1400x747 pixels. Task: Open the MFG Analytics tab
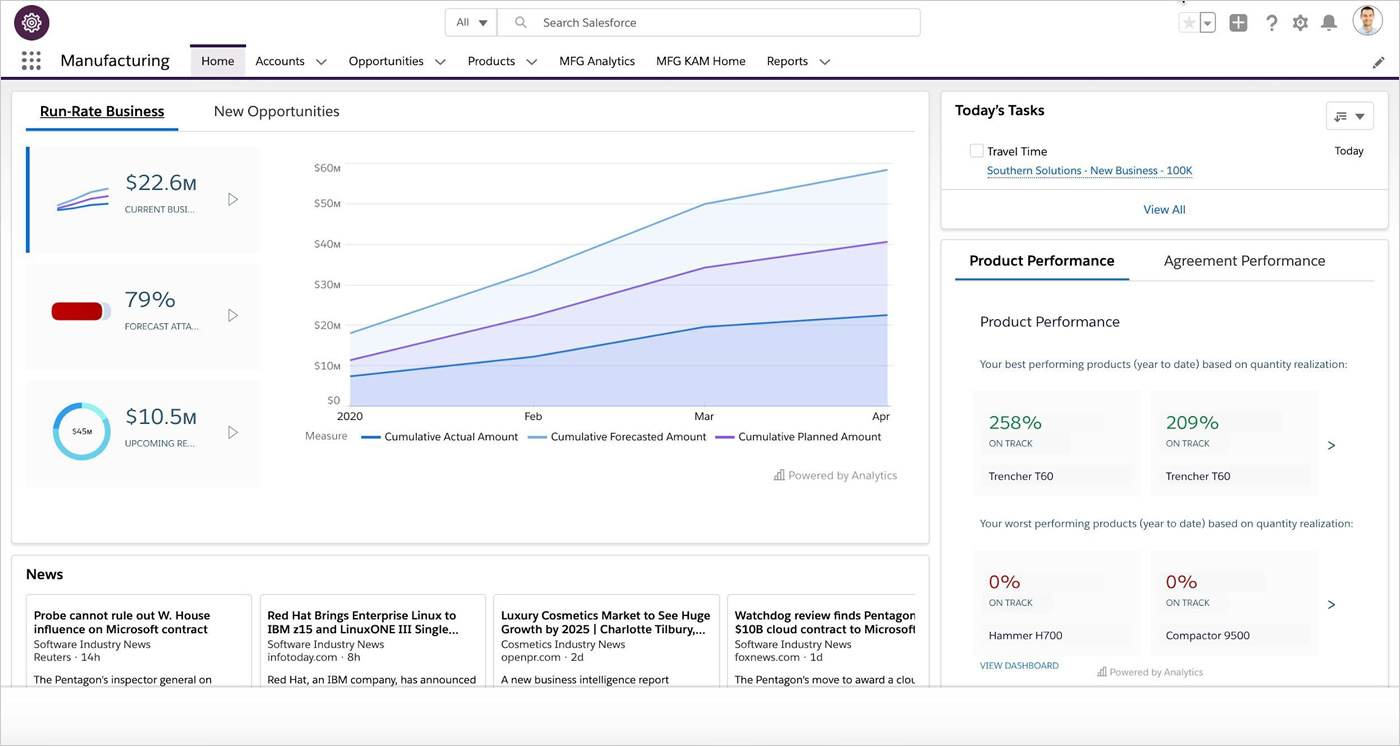point(597,61)
